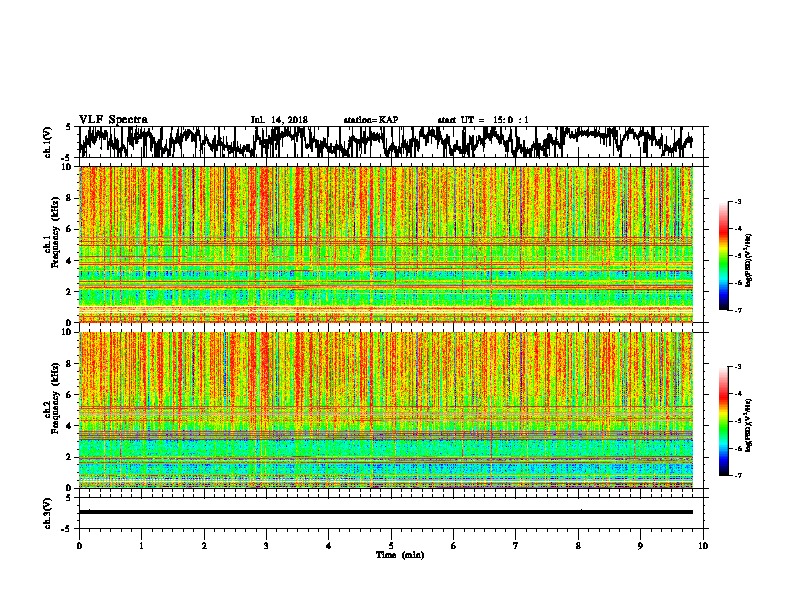Viewport: 792px width, 612px height.
Task: Click inside the ch.1 spectrogram panel
Action: click(x=386, y=244)
